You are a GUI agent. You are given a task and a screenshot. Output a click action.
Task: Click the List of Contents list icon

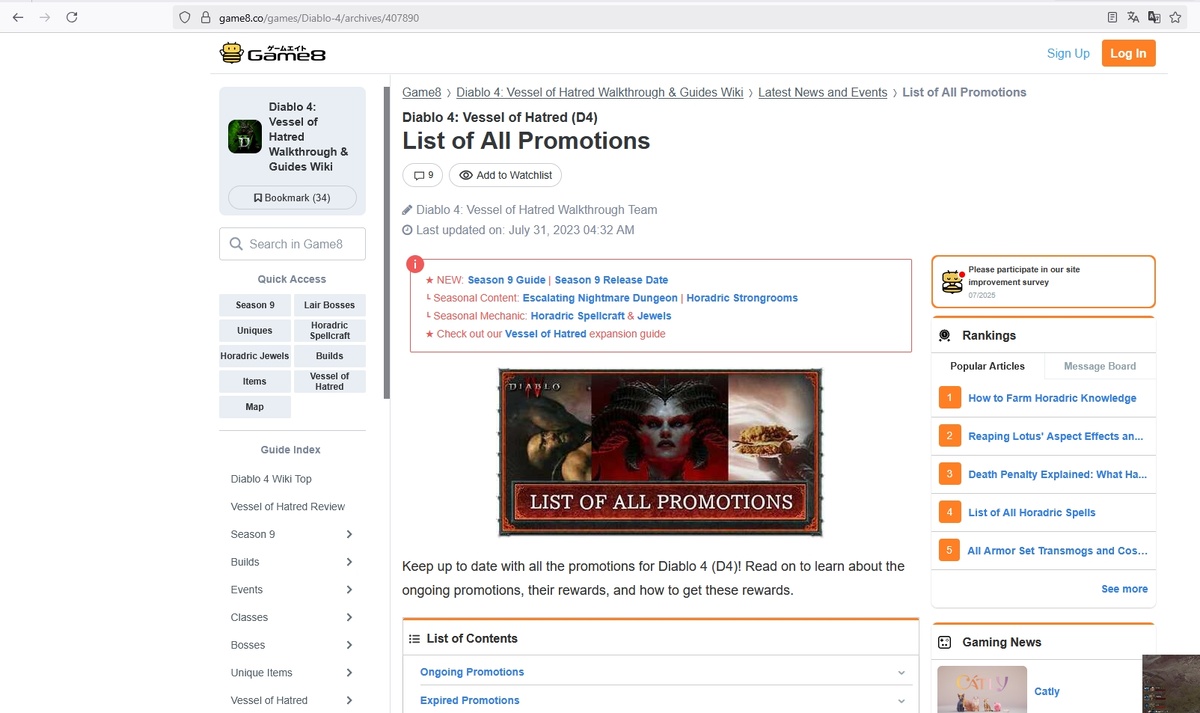[414, 639]
